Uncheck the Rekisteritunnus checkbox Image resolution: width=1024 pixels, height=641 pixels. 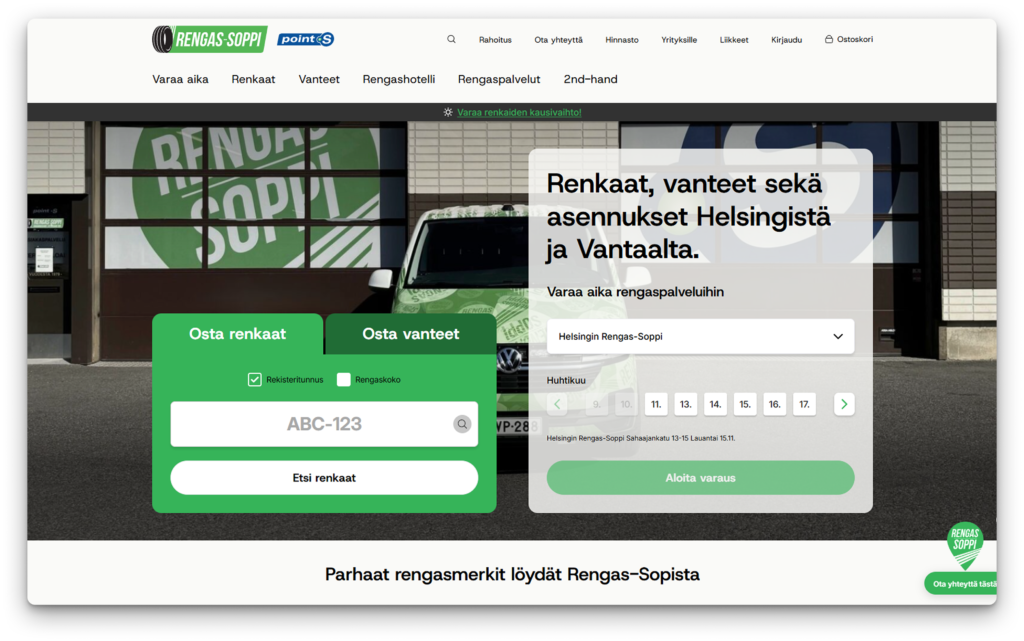254,380
